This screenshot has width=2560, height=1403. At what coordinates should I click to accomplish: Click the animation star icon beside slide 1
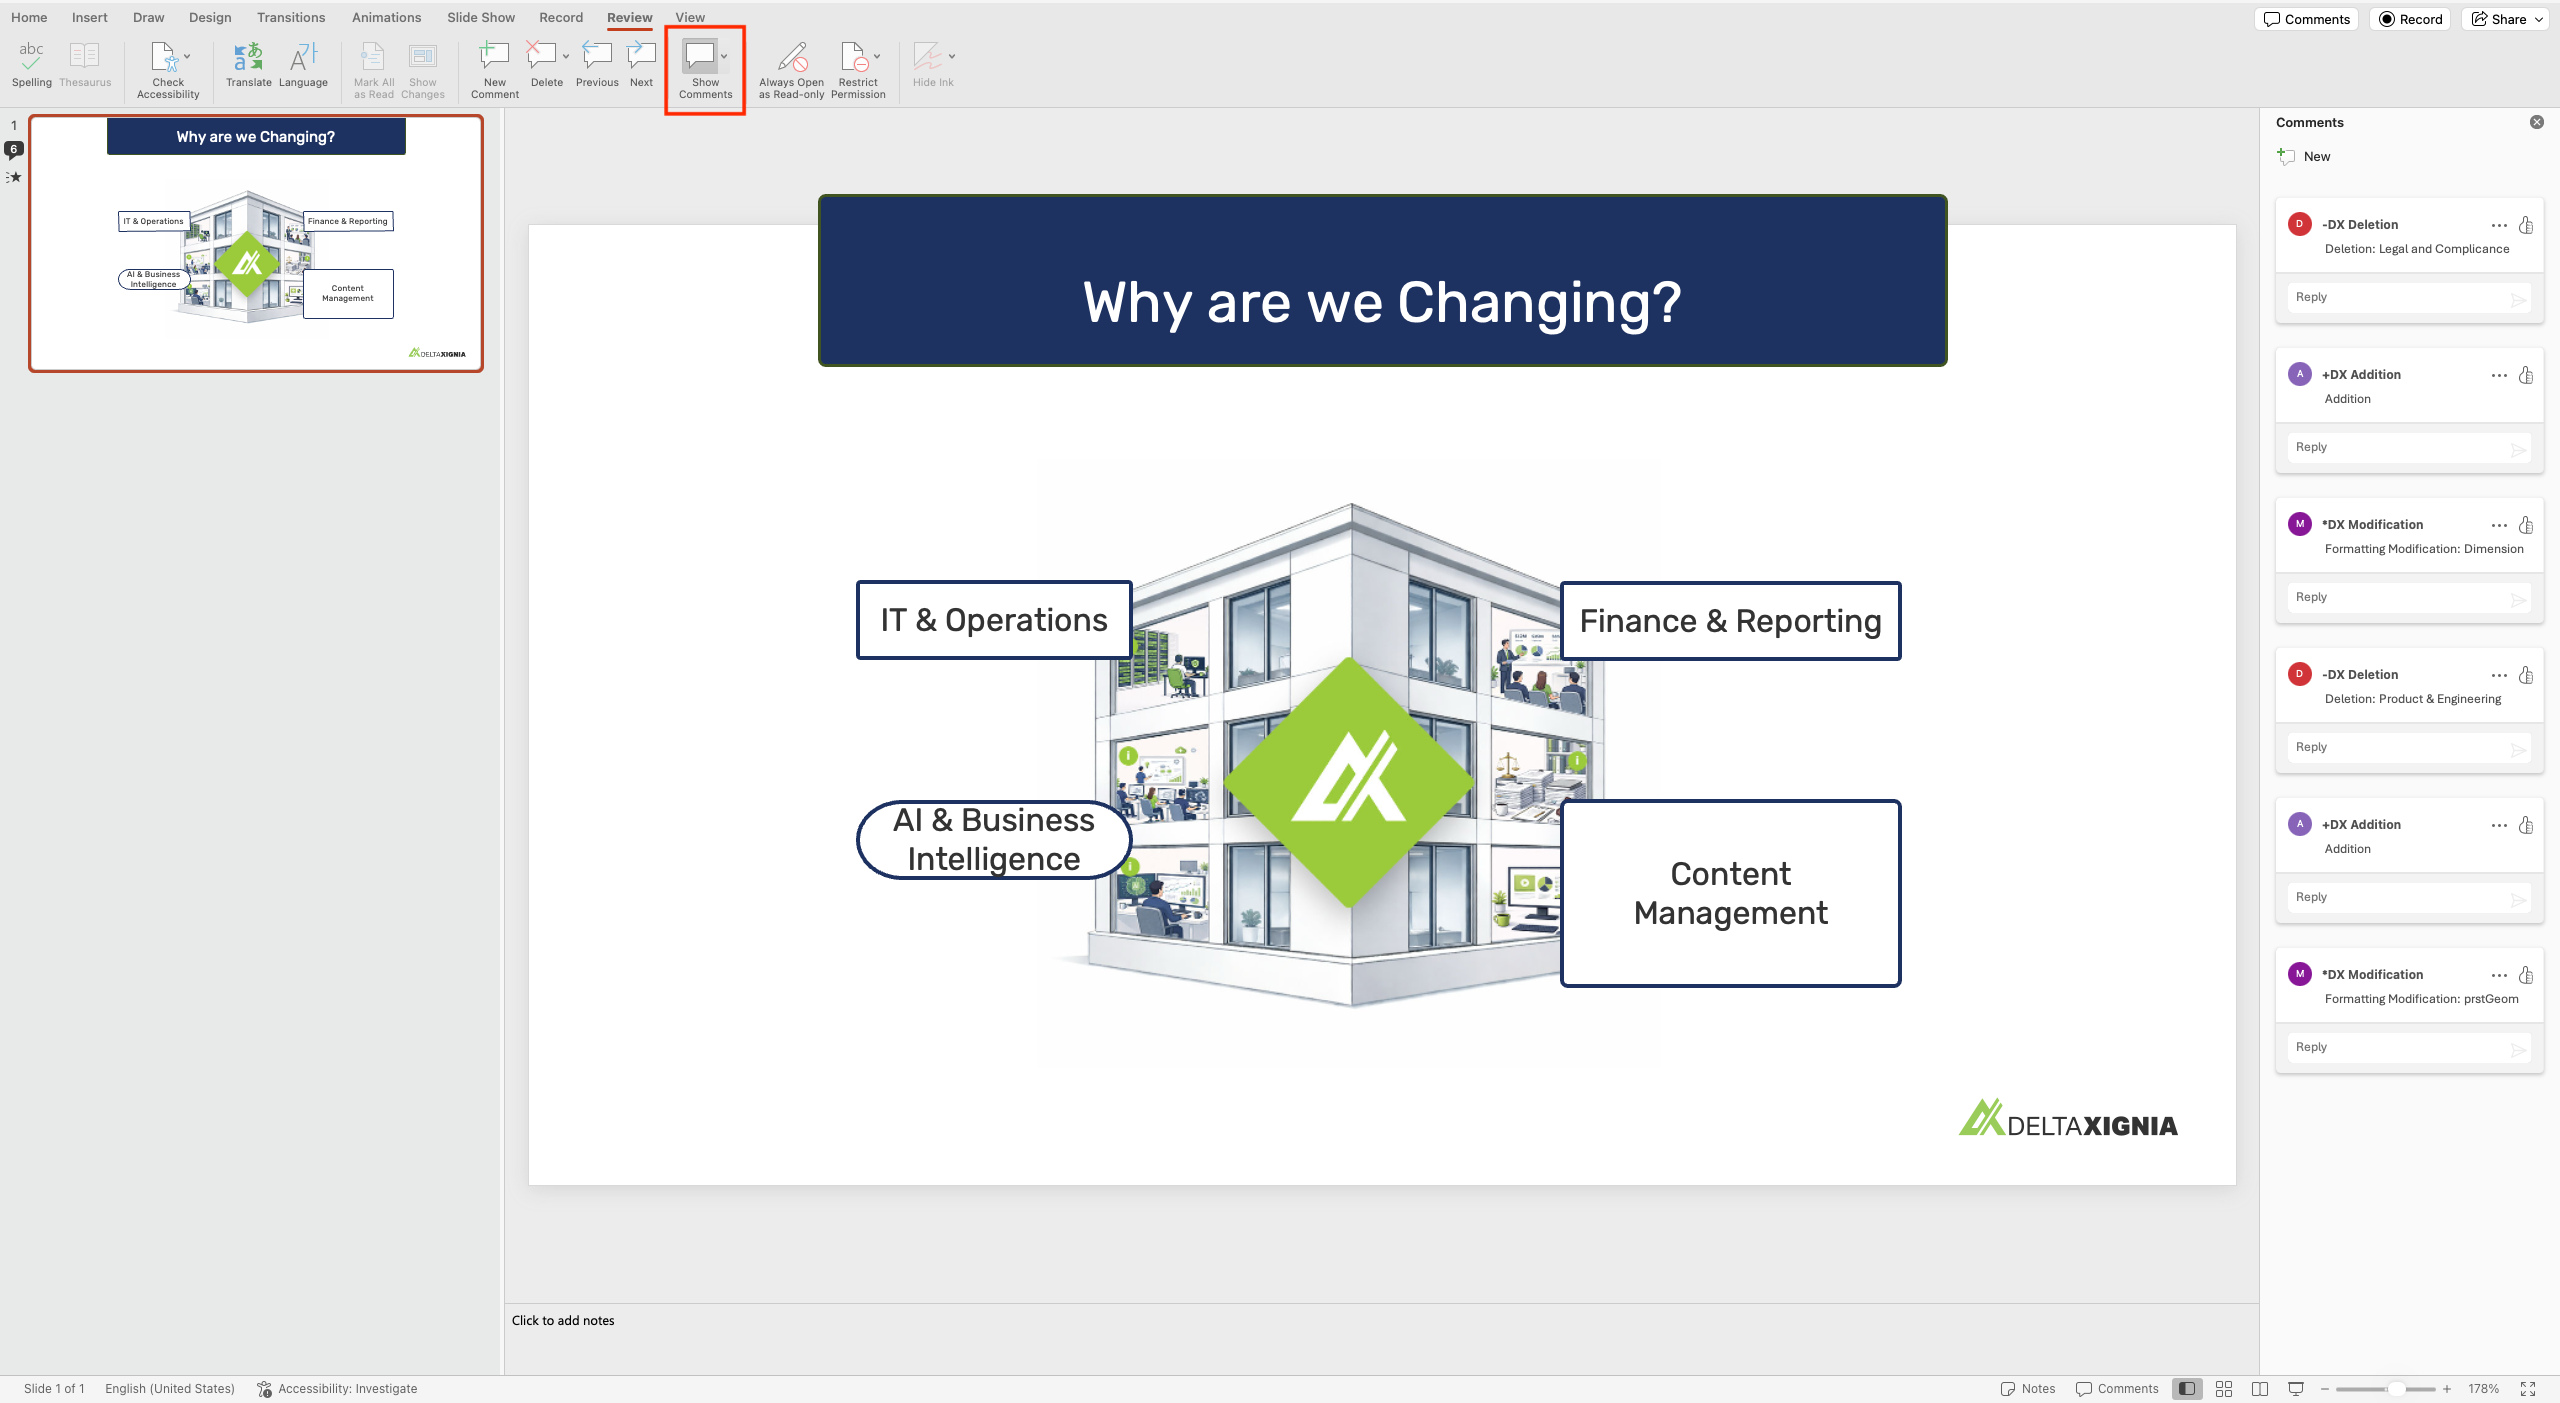tap(13, 177)
